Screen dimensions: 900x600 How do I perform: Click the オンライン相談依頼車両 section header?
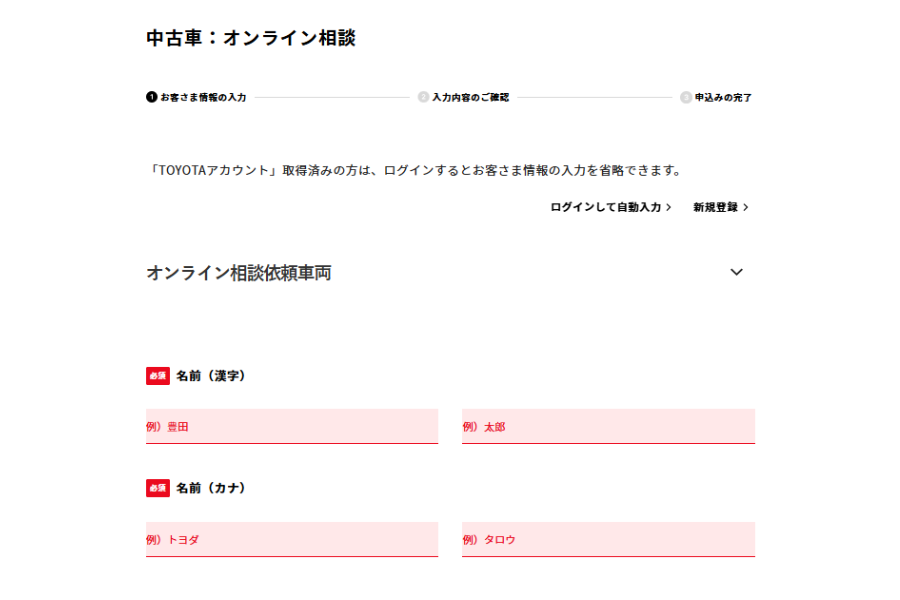coord(240,272)
